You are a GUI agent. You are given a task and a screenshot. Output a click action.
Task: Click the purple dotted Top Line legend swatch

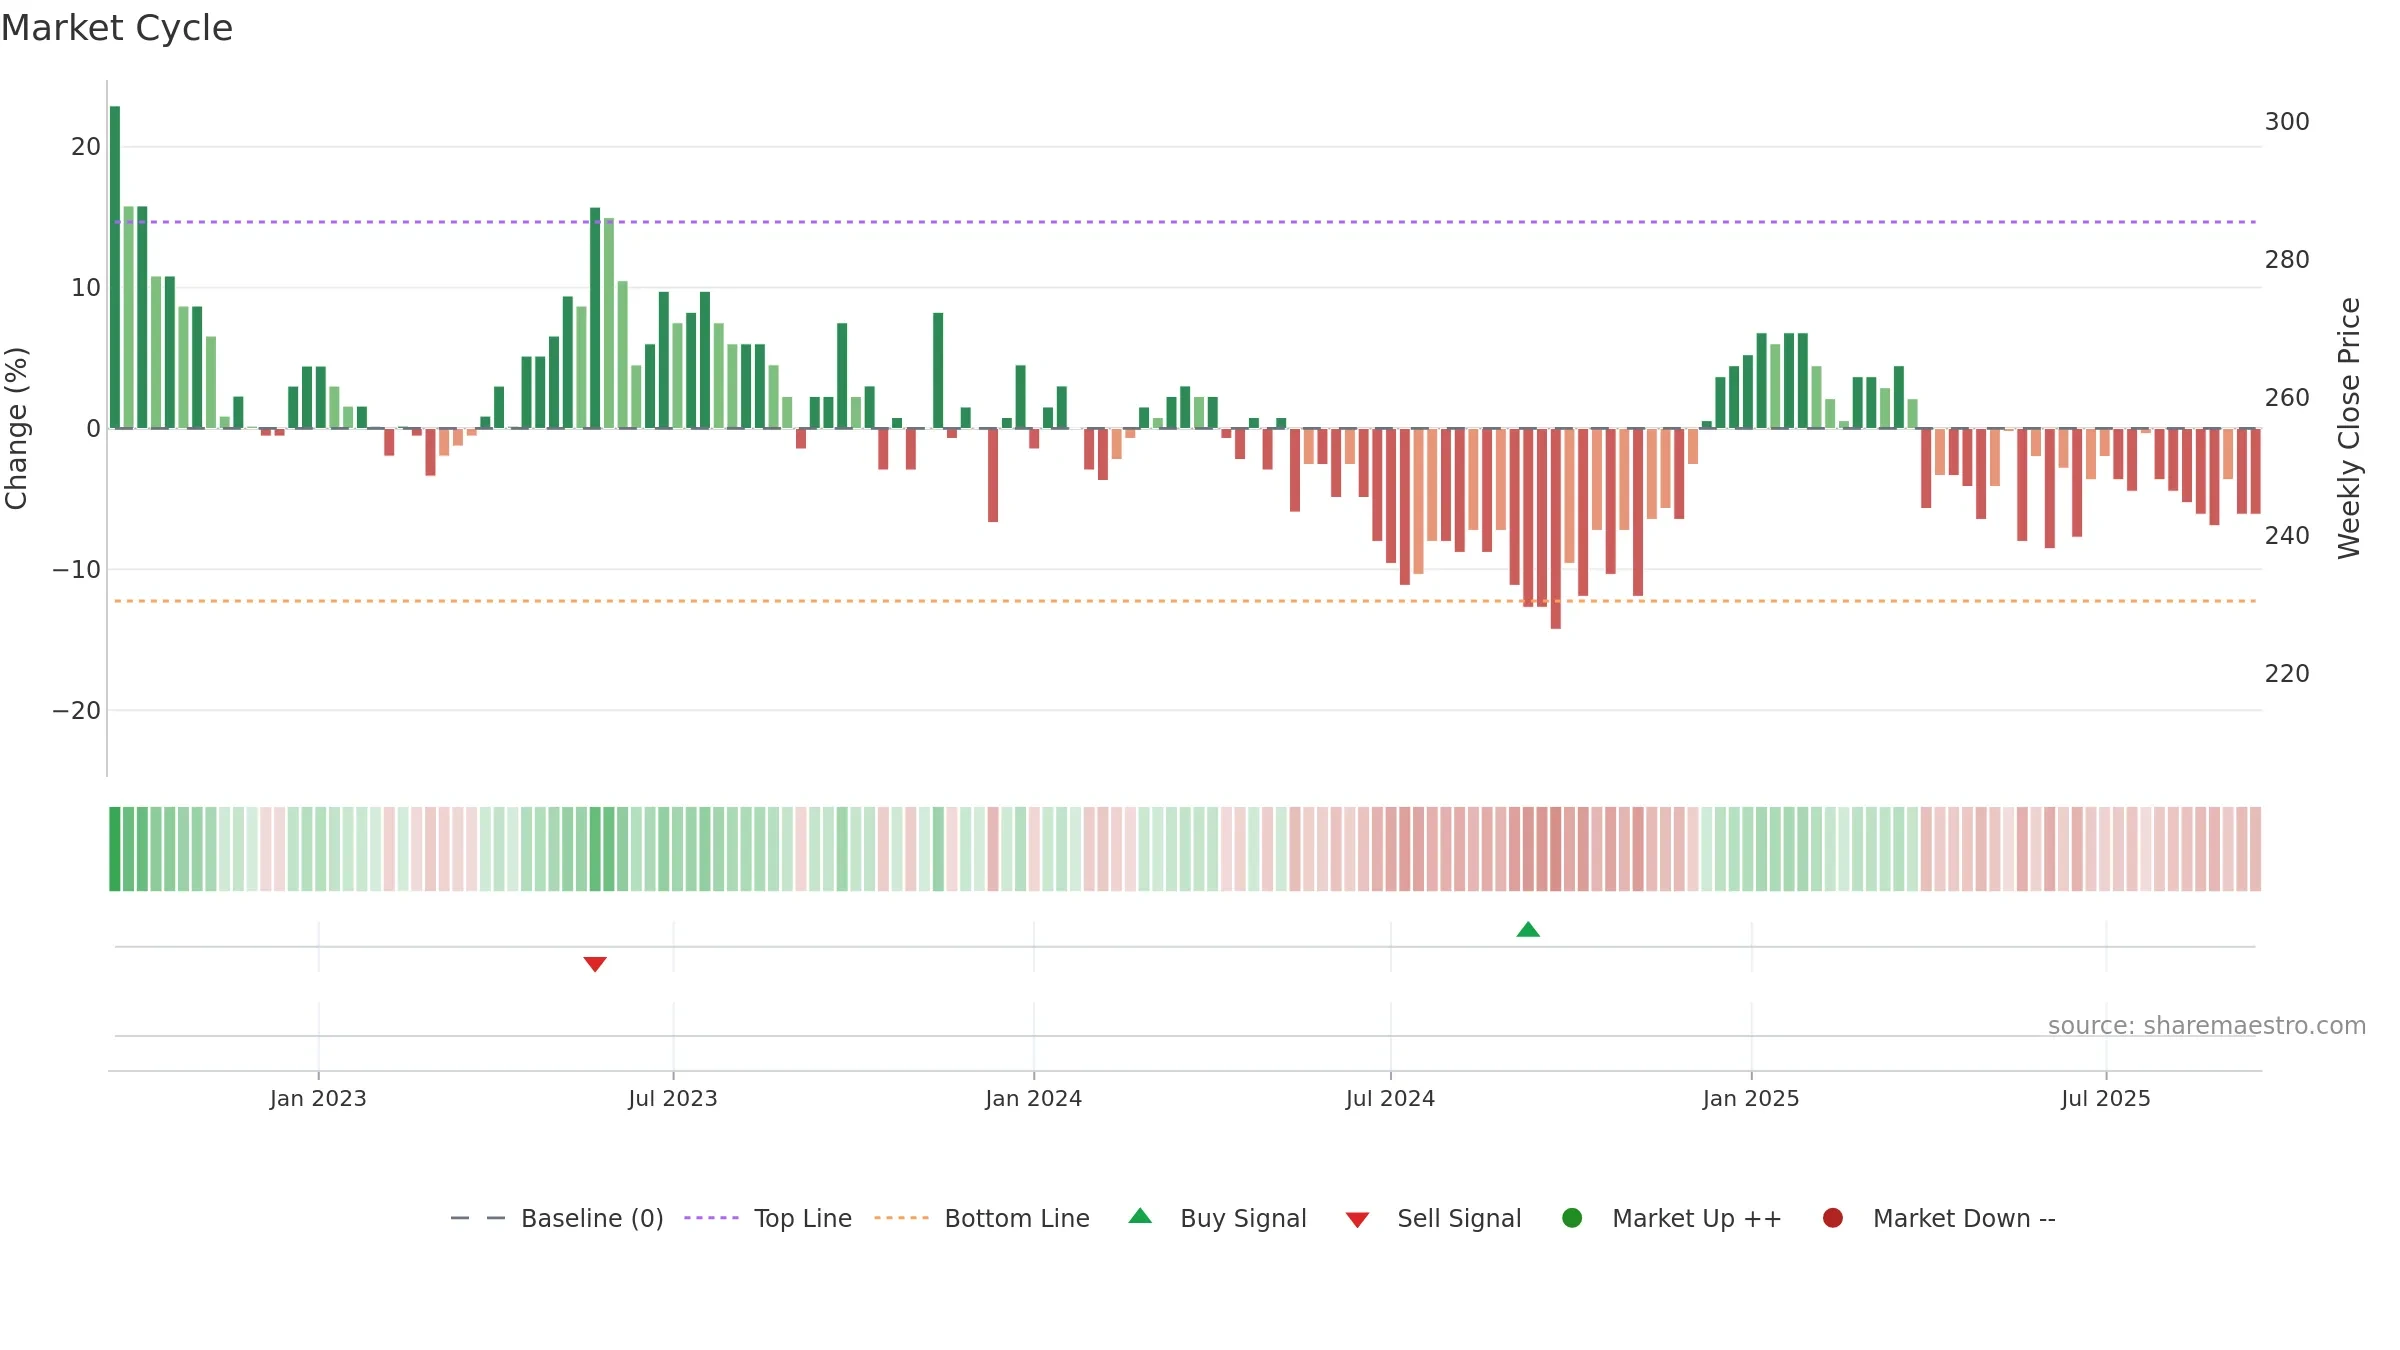711,1218
